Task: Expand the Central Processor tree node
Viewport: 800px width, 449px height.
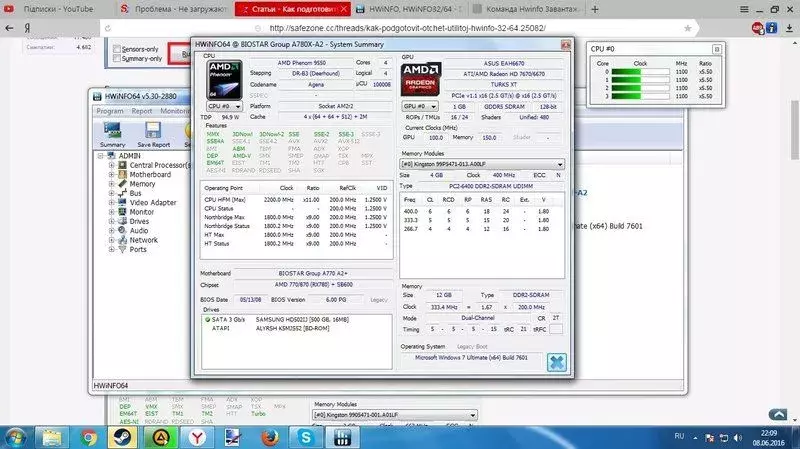Action: point(111,165)
